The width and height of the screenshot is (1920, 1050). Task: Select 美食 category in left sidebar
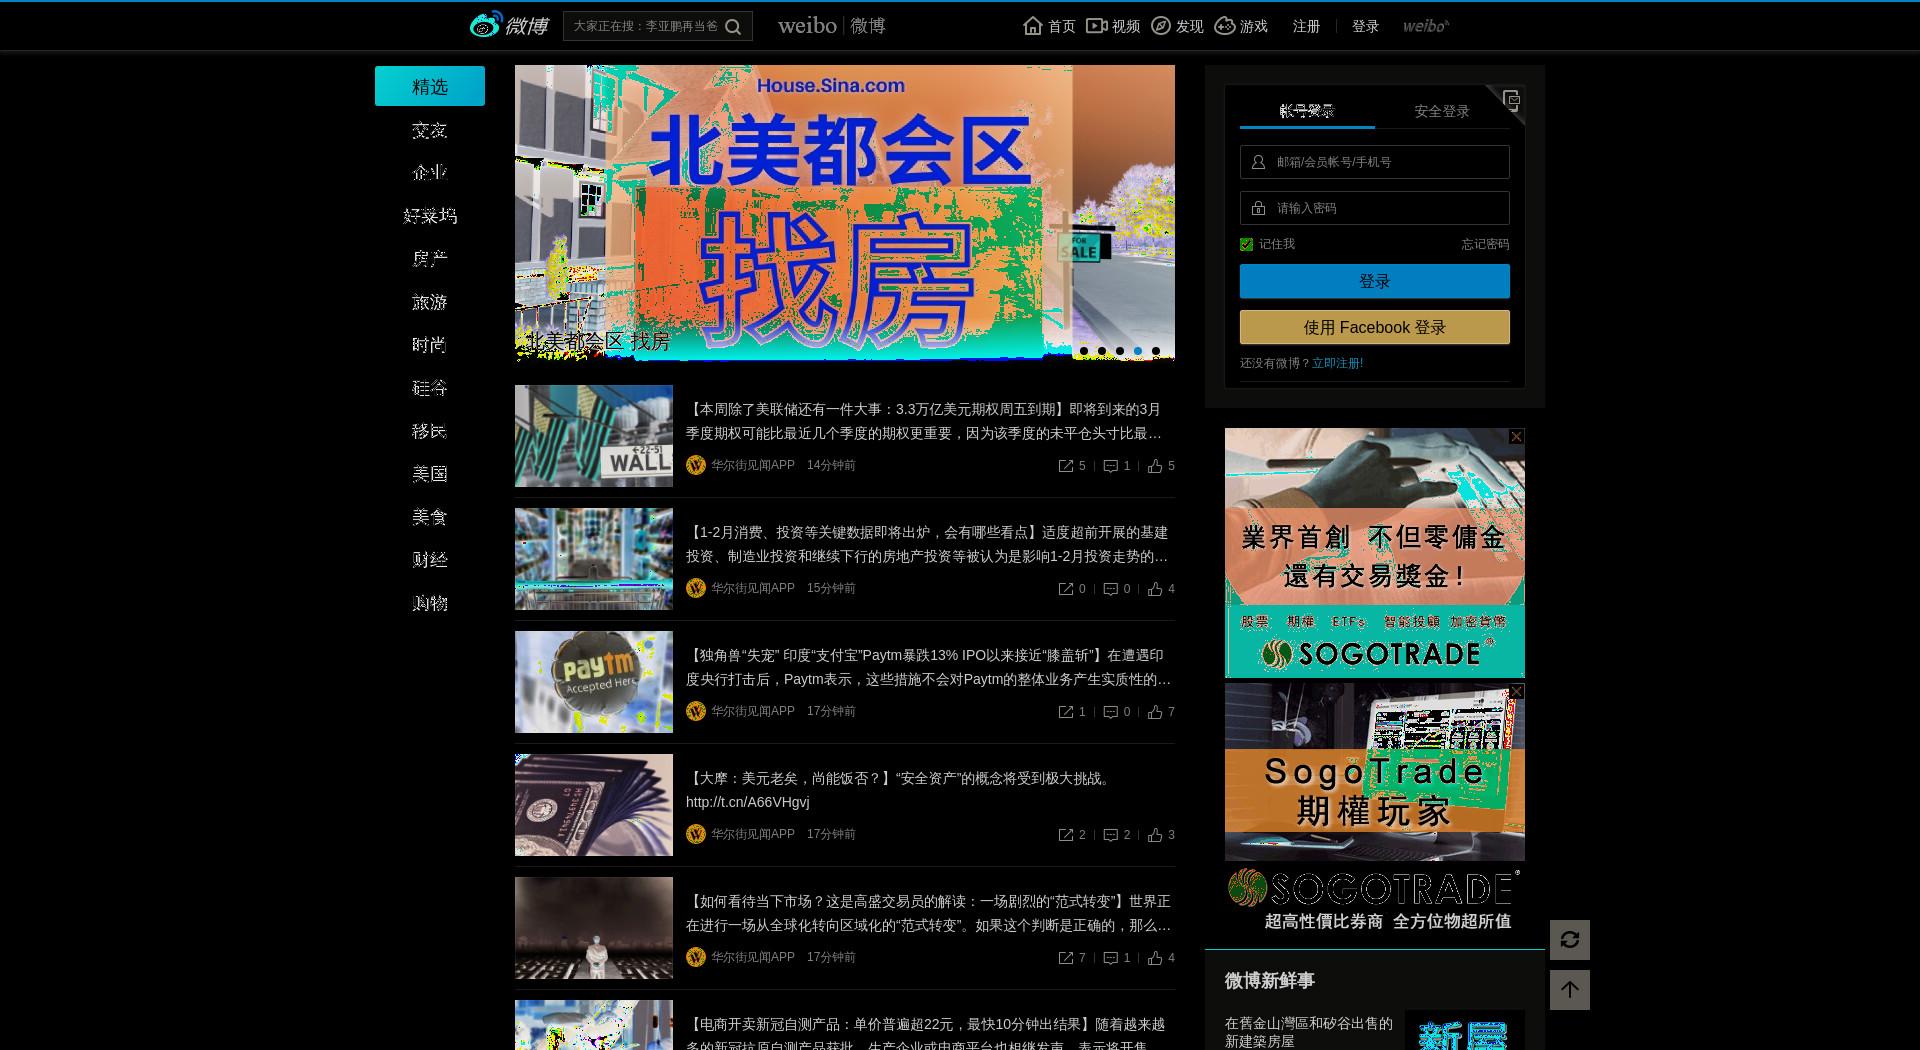coord(430,517)
